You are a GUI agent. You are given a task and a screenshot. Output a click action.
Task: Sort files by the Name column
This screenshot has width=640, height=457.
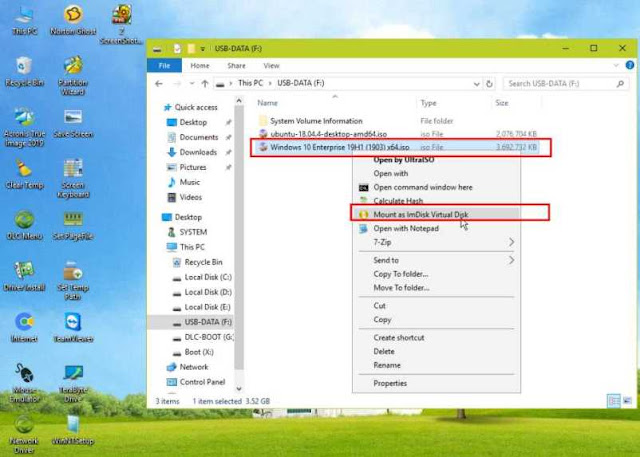[x=335, y=103]
